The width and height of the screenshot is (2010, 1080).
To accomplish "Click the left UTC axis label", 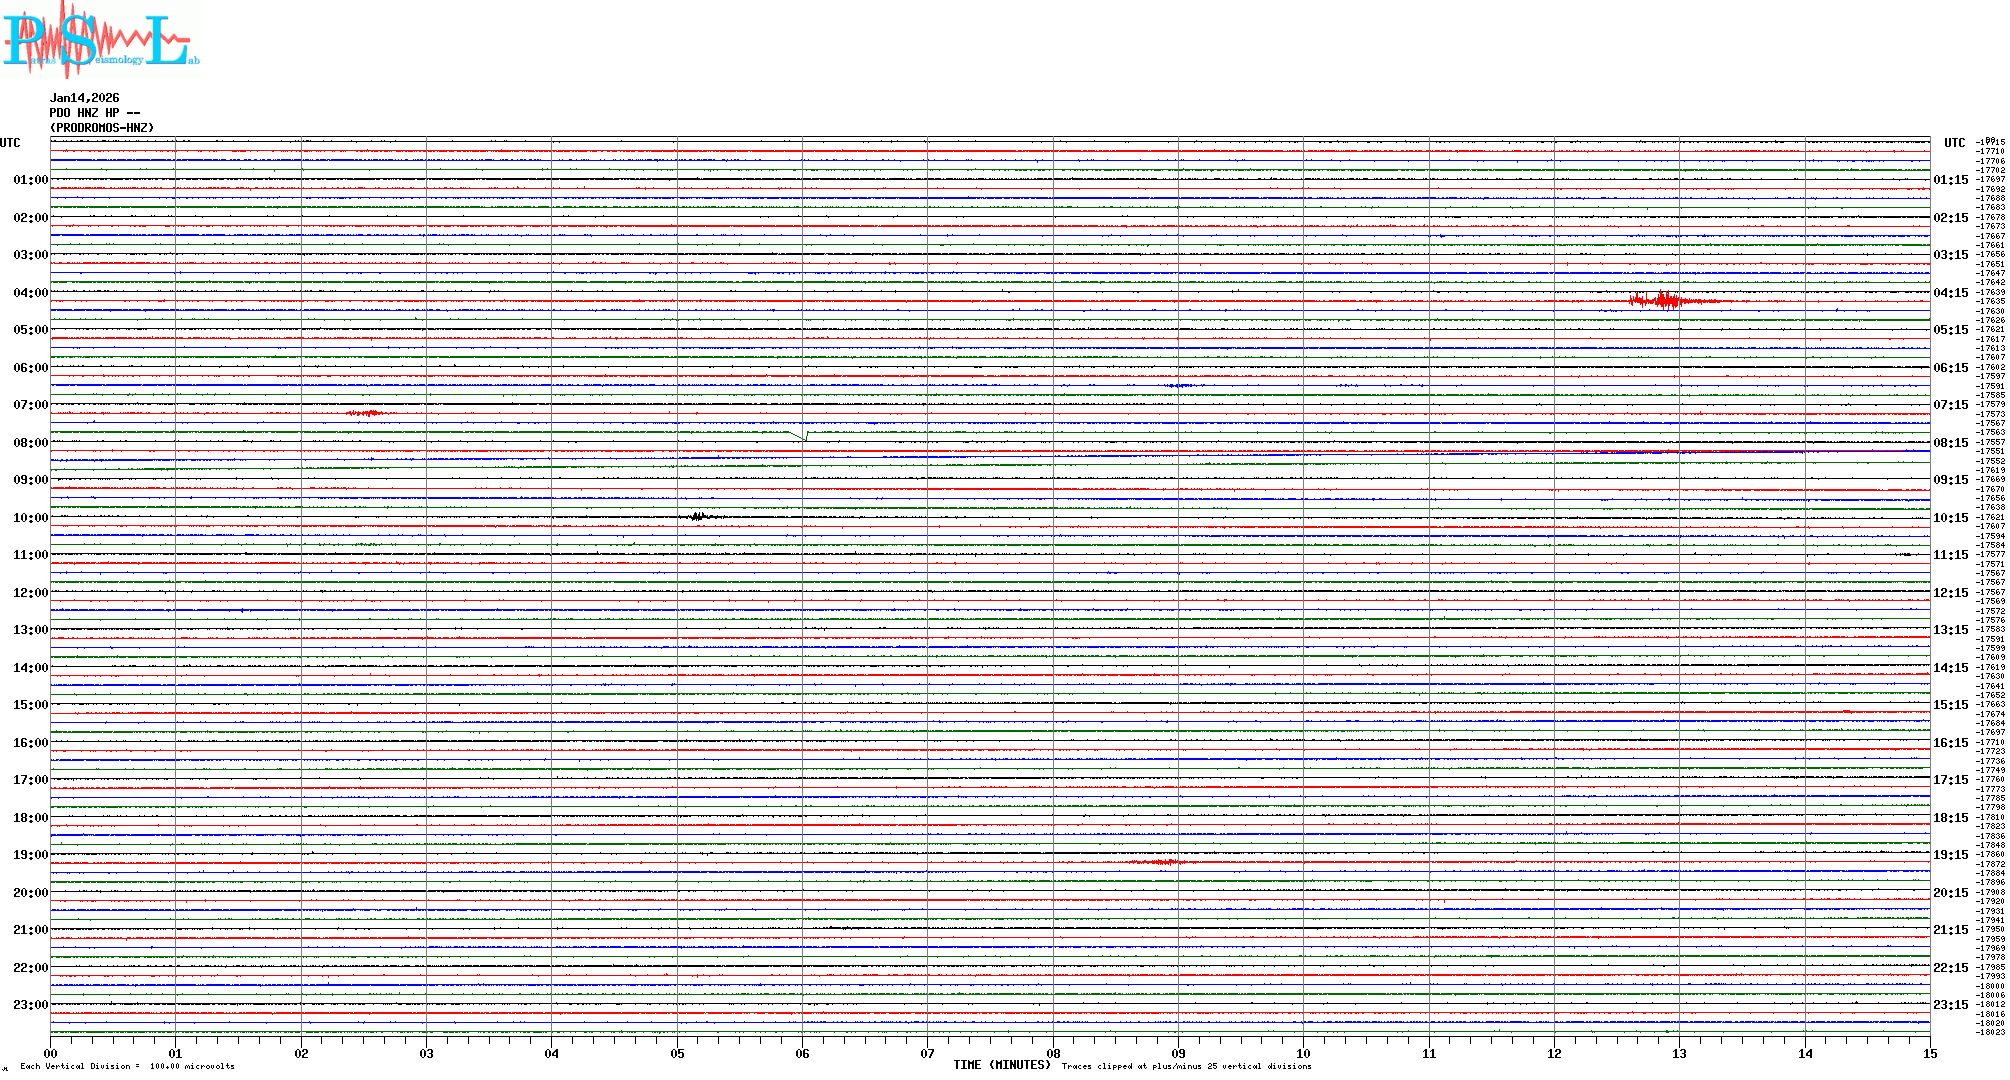I will (10, 143).
